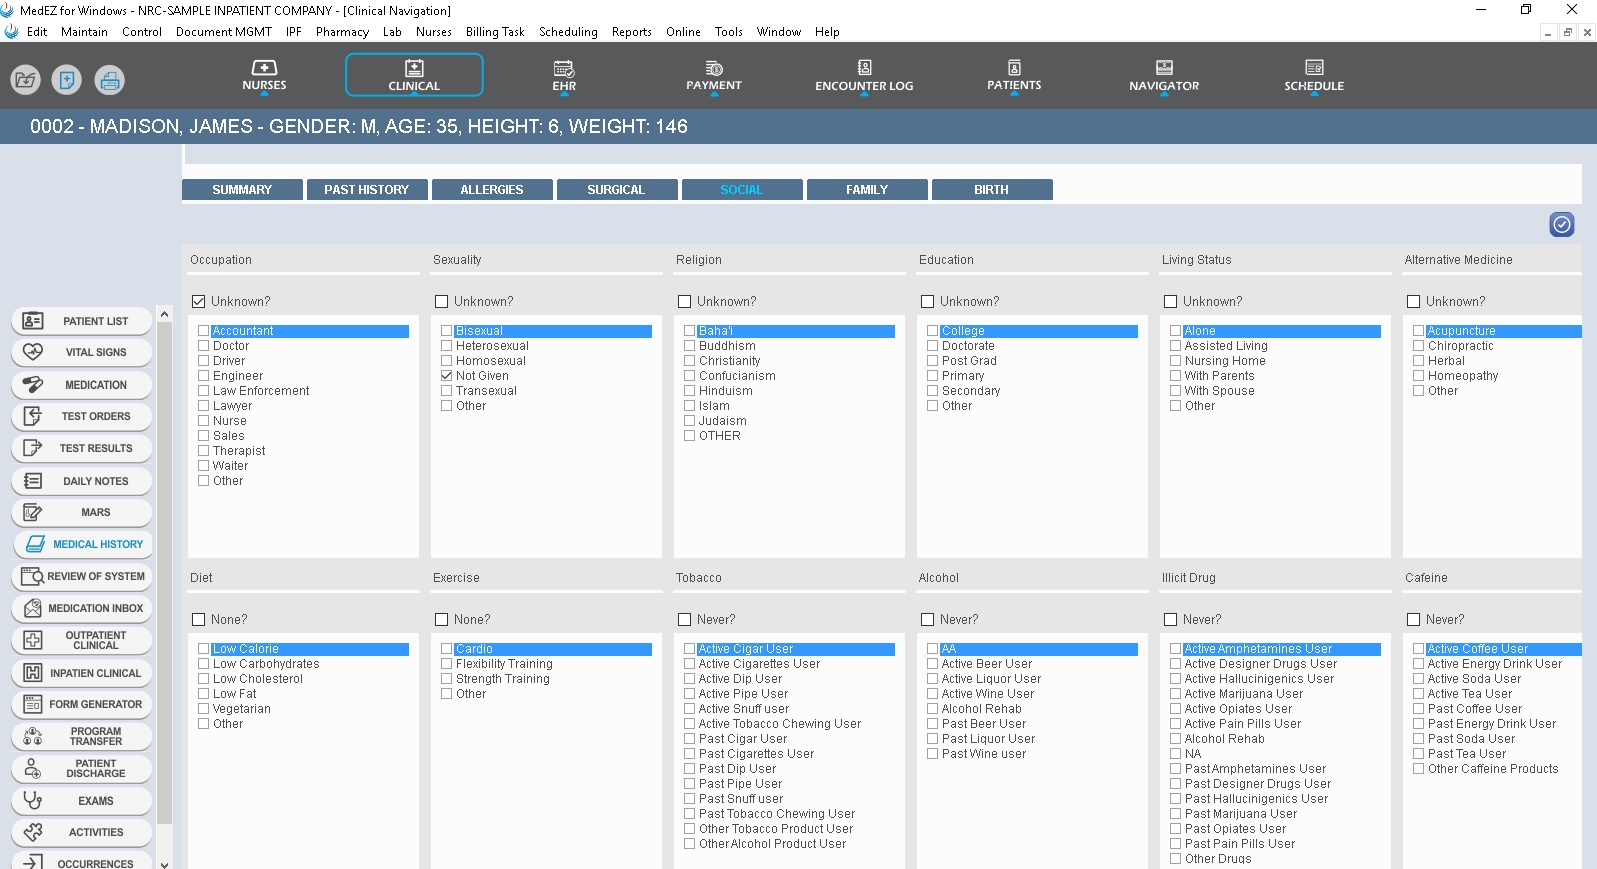Check Active Wine User under Alcohol
The height and width of the screenshot is (869, 1597).
933,694
